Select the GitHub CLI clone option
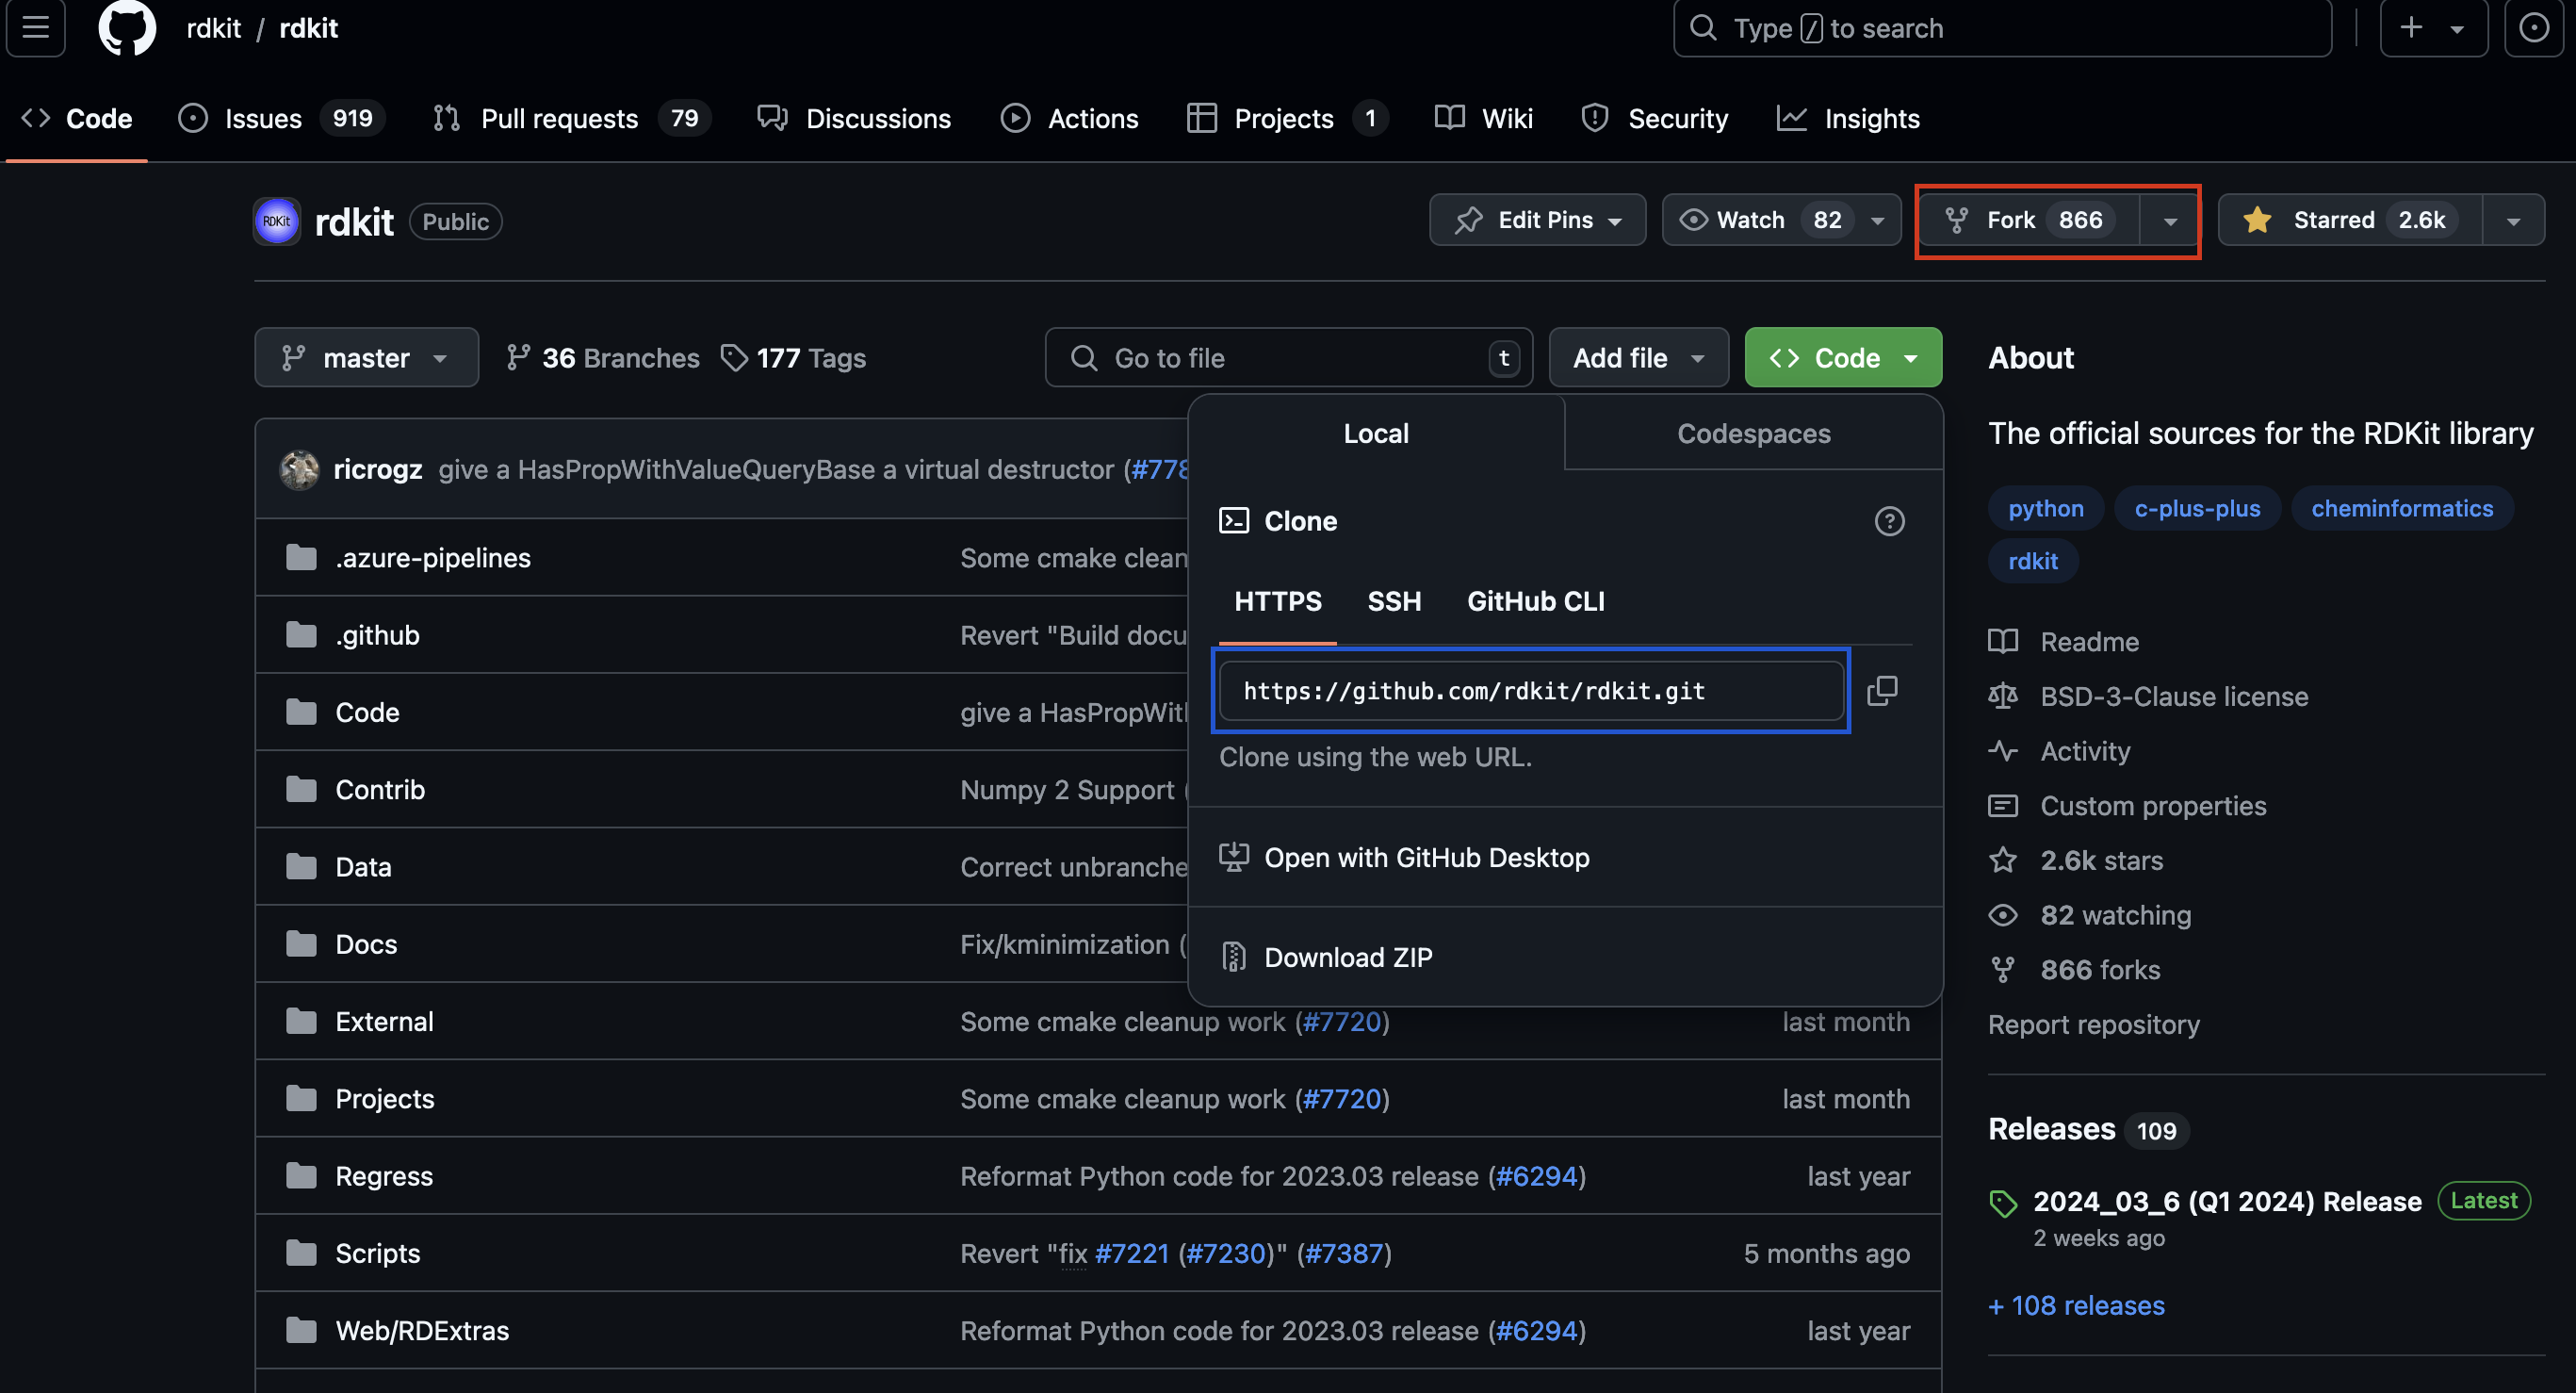 1535,601
